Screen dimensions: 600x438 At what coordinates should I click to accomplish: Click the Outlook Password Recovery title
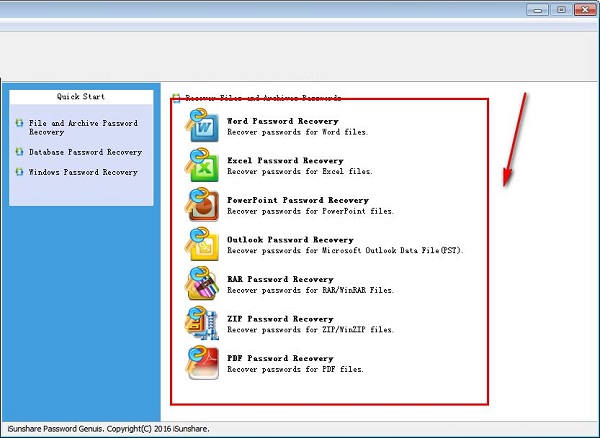[x=290, y=240]
